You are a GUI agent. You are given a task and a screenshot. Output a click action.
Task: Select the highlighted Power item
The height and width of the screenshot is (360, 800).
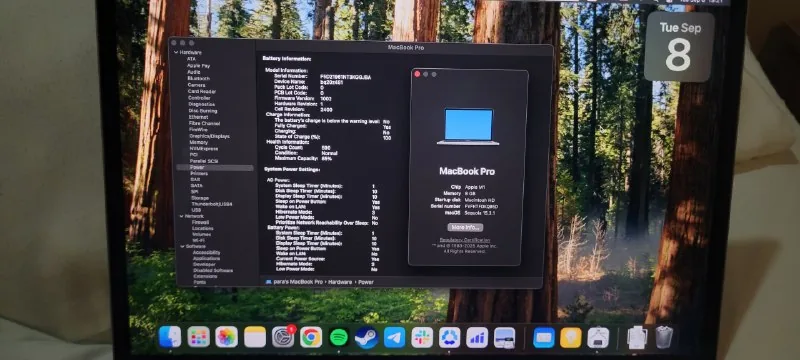coord(215,167)
